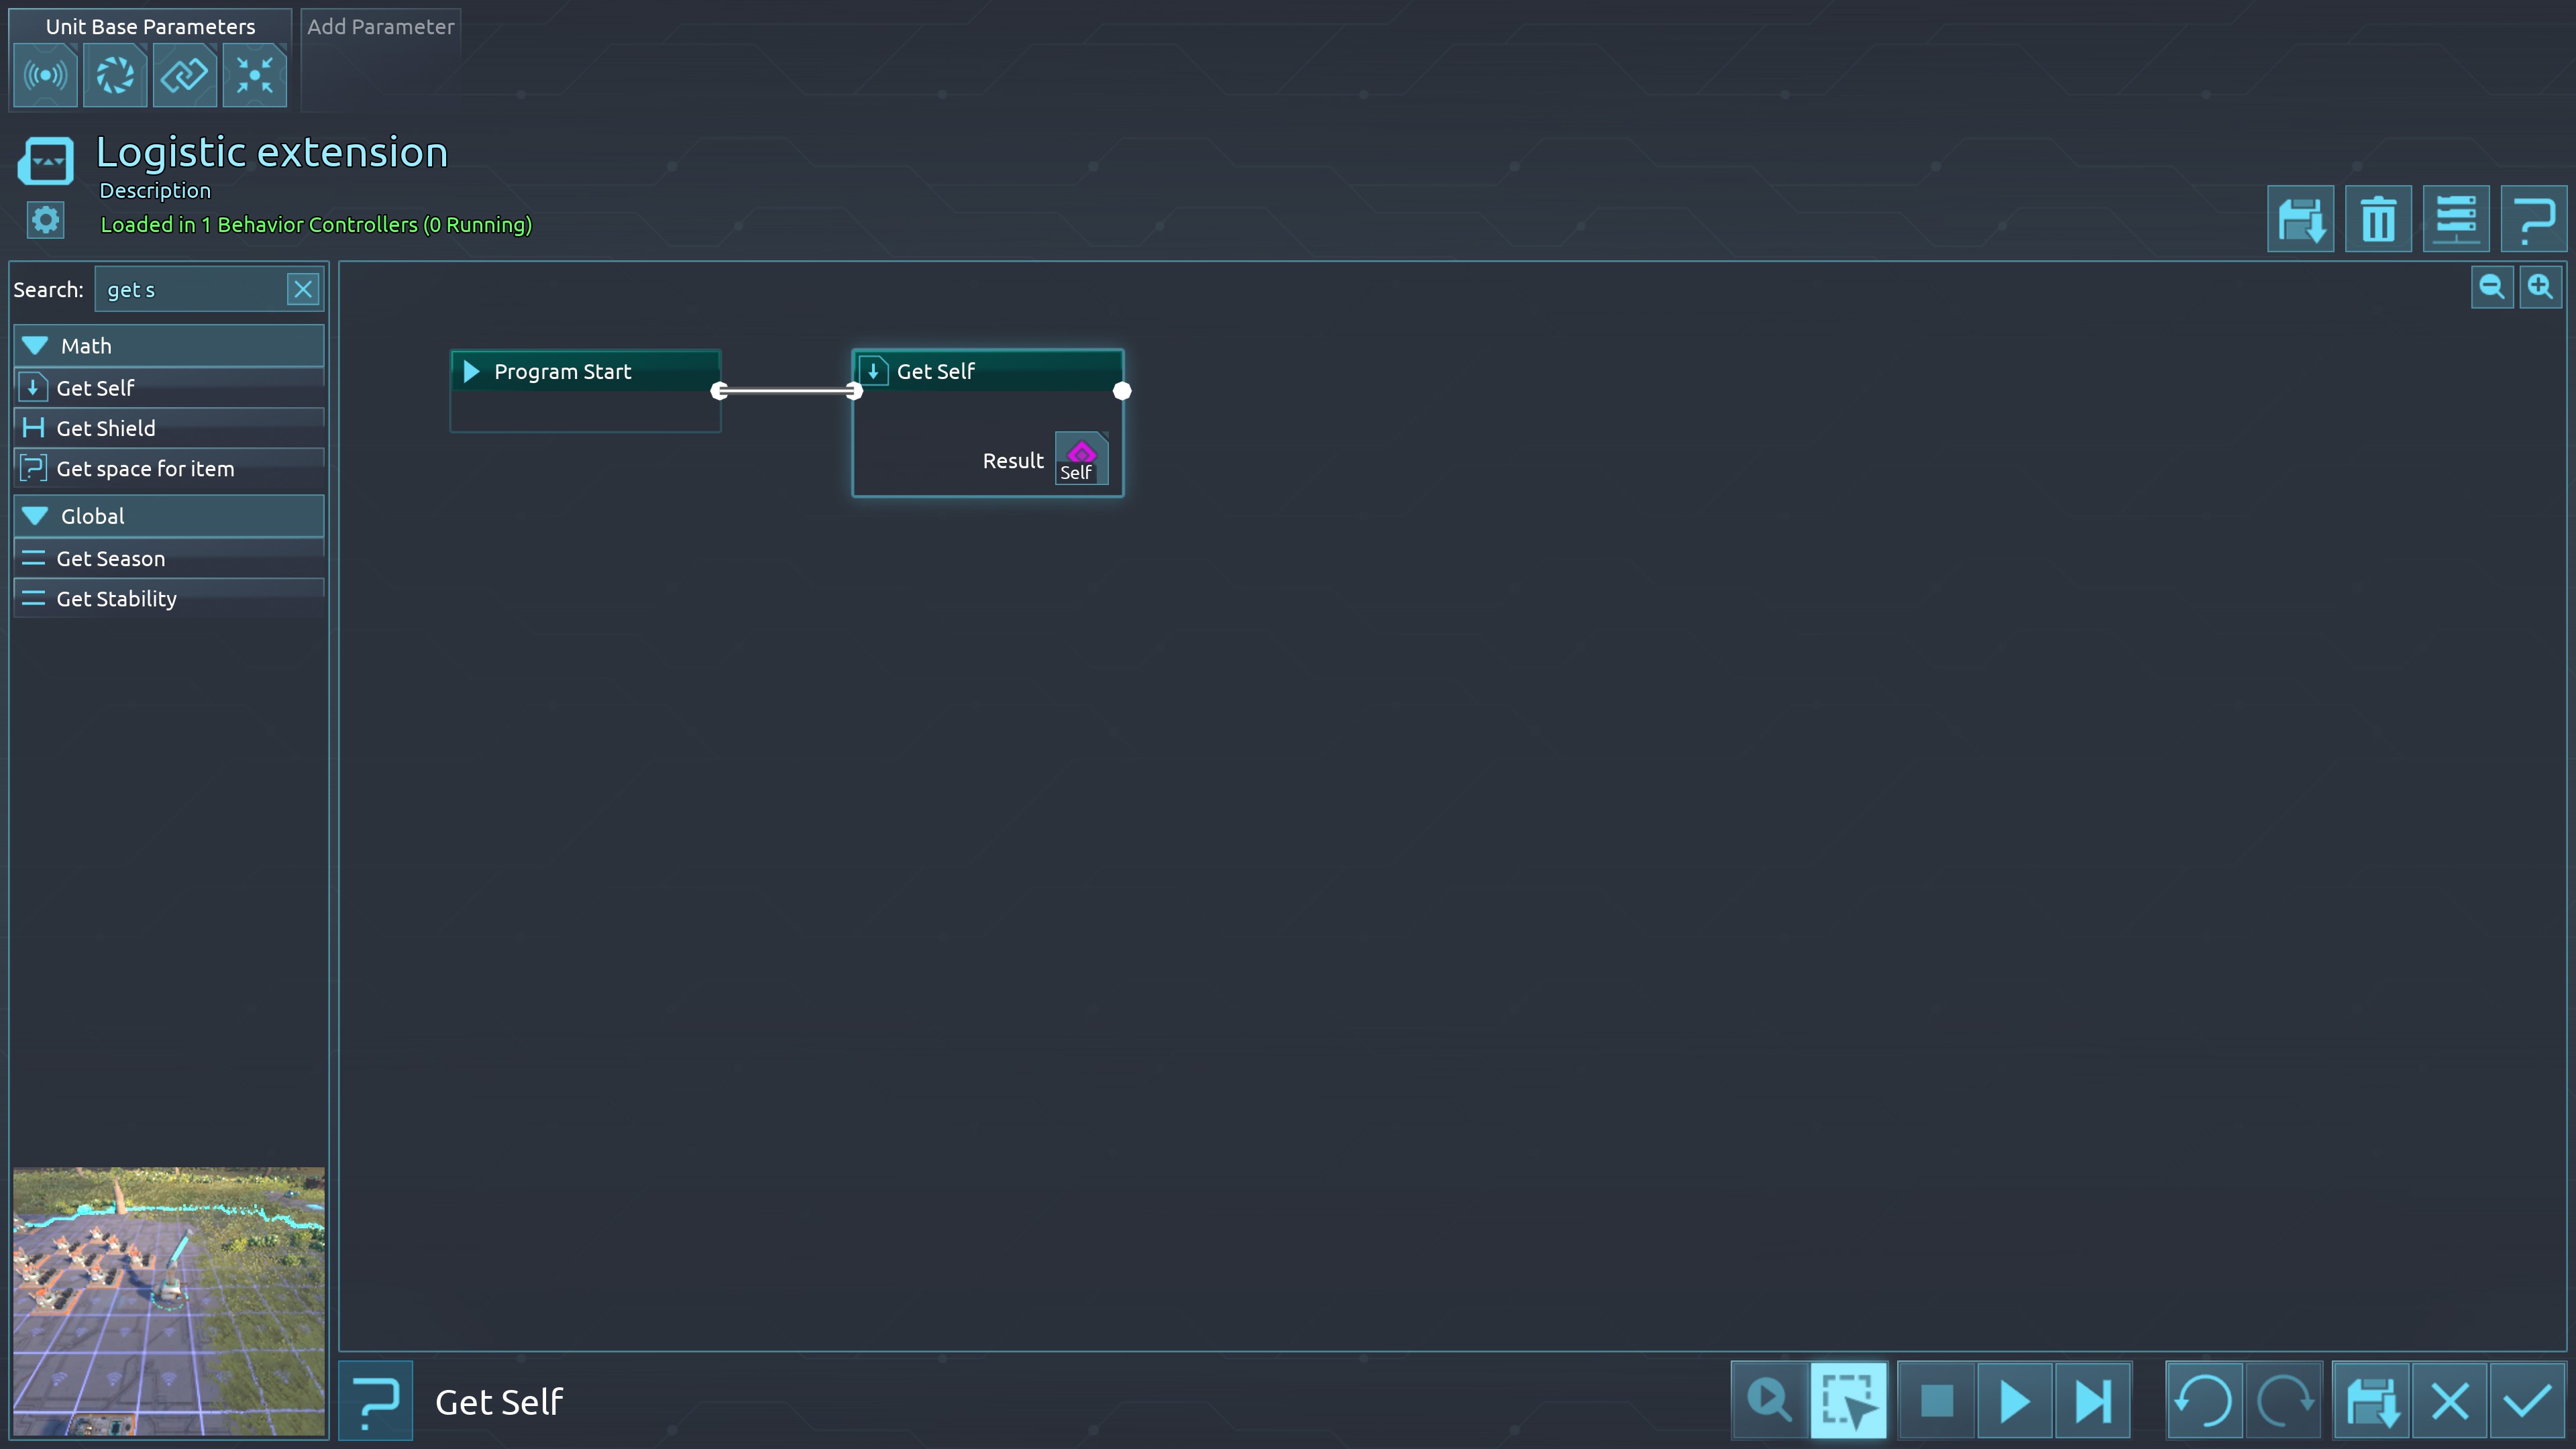Step forward one instruction
The height and width of the screenshot is (1449, 2576).
2092,1400
